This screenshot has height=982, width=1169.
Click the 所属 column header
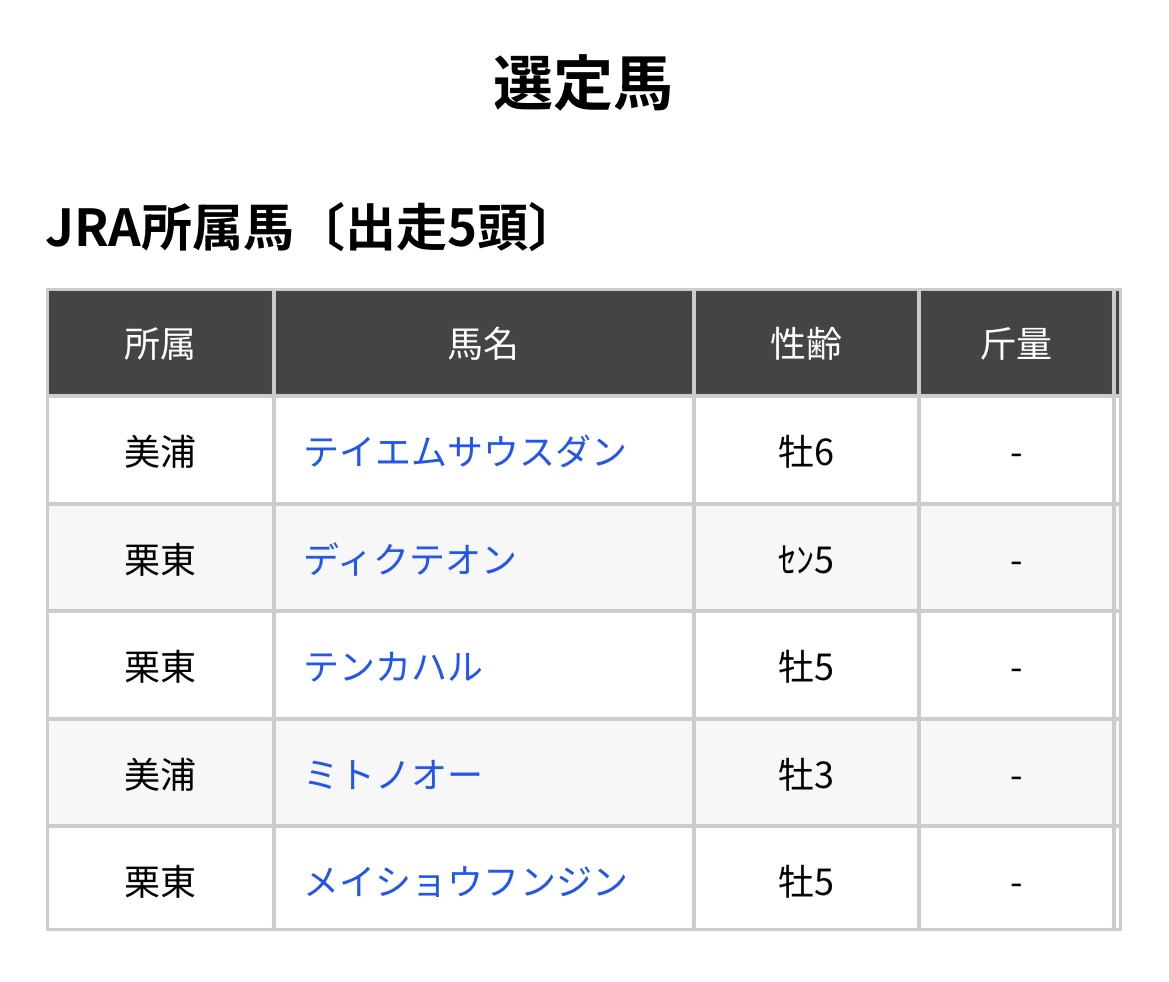pos(160,344)
